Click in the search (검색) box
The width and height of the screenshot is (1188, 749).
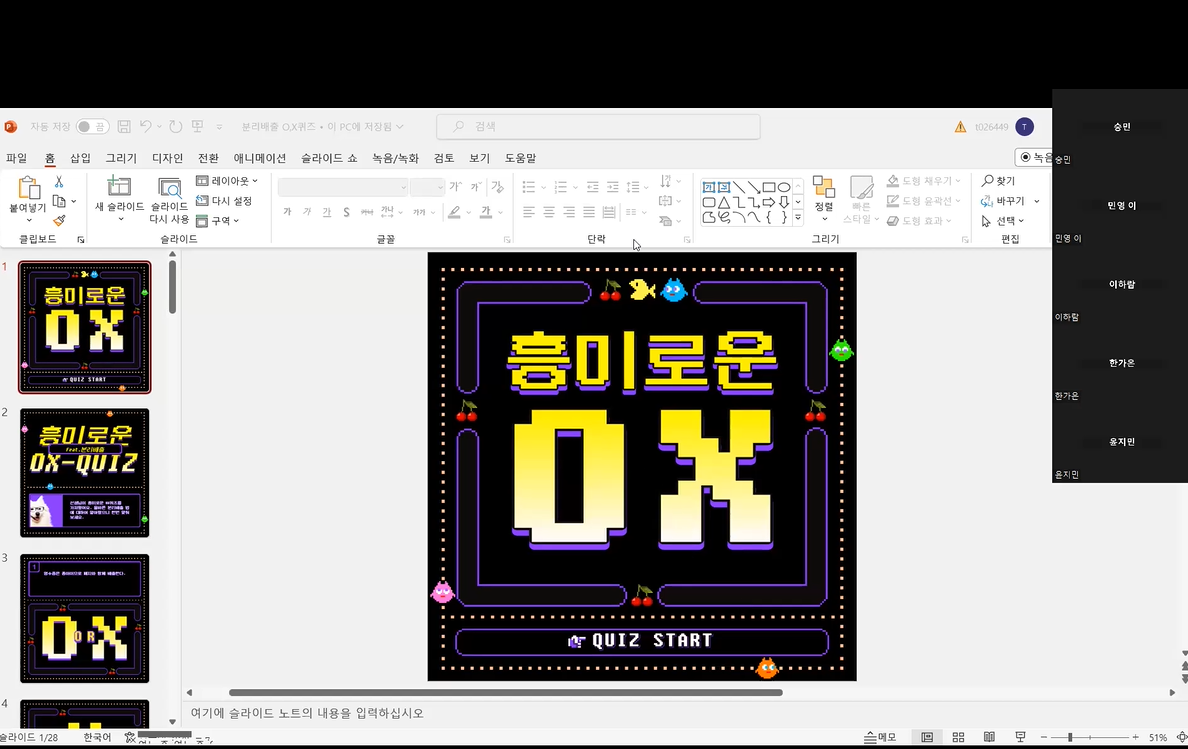click(x=599, y=126)
